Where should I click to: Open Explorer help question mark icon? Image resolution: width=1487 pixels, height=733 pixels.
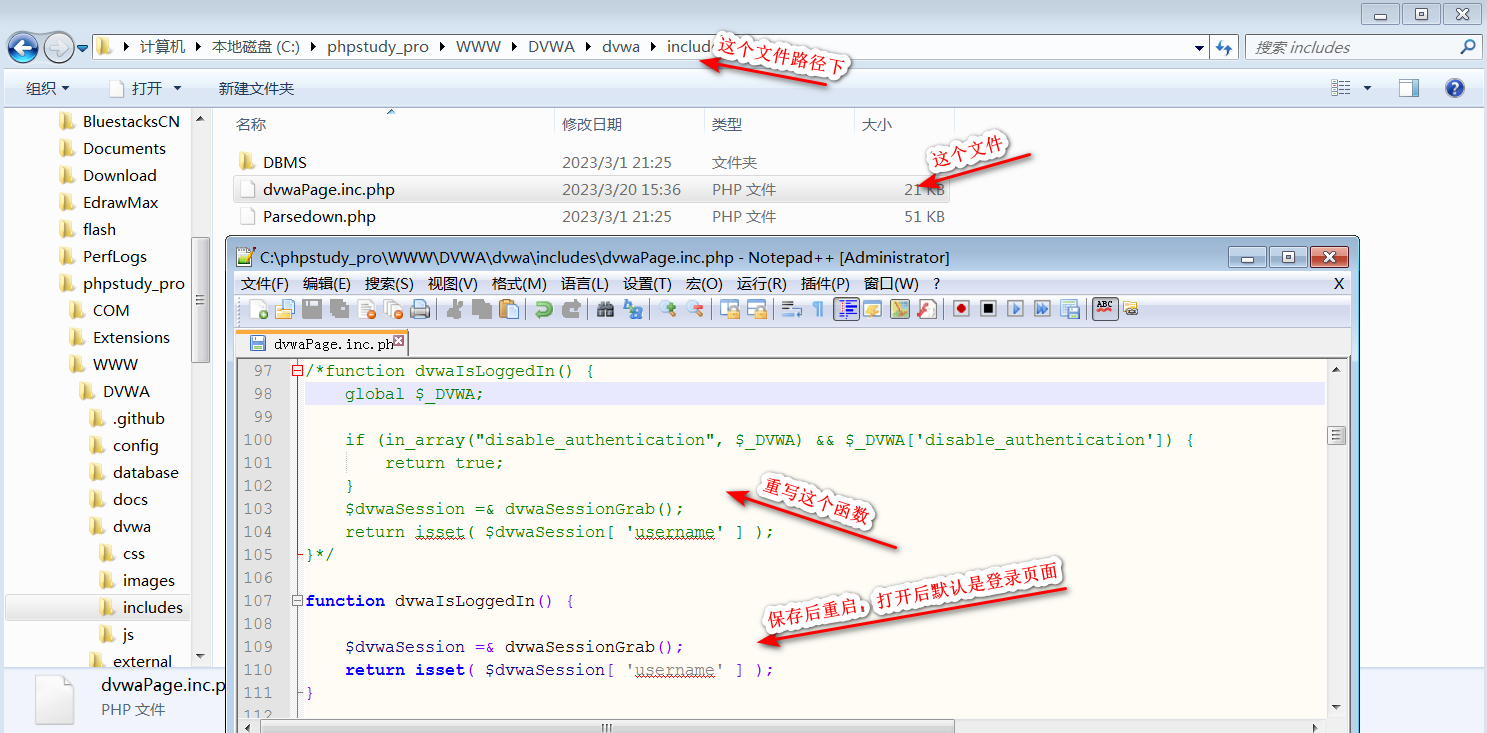pyautogui.click(x=1455, y=88)
